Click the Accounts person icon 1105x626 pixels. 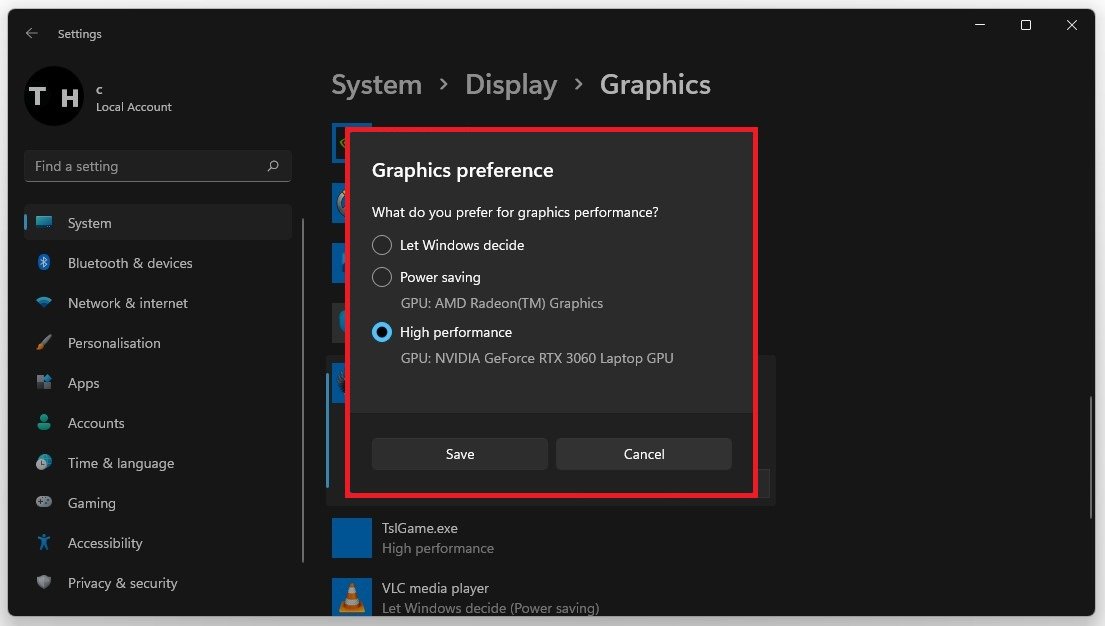click(44, 423)
